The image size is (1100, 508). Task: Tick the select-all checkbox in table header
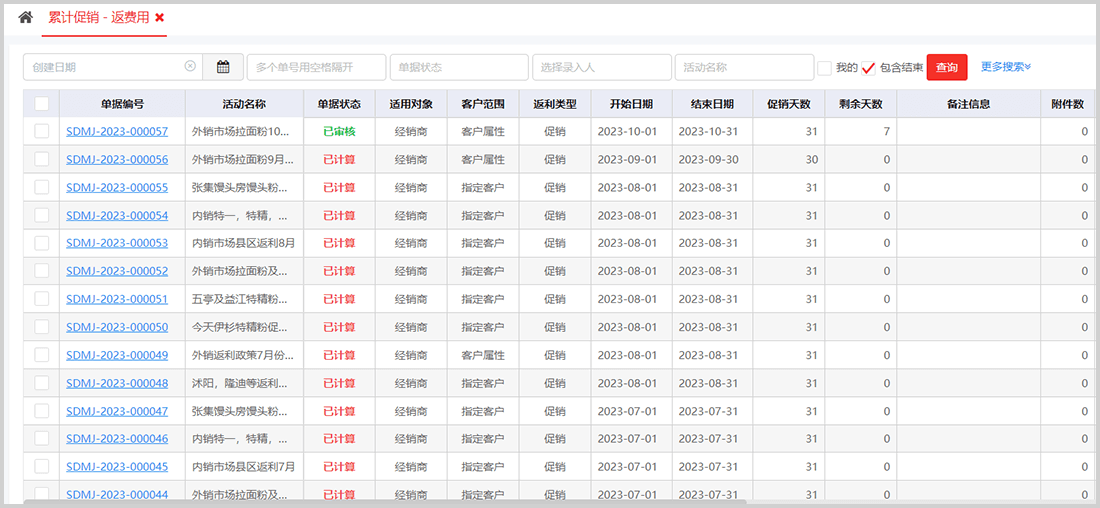pos(41,103)
